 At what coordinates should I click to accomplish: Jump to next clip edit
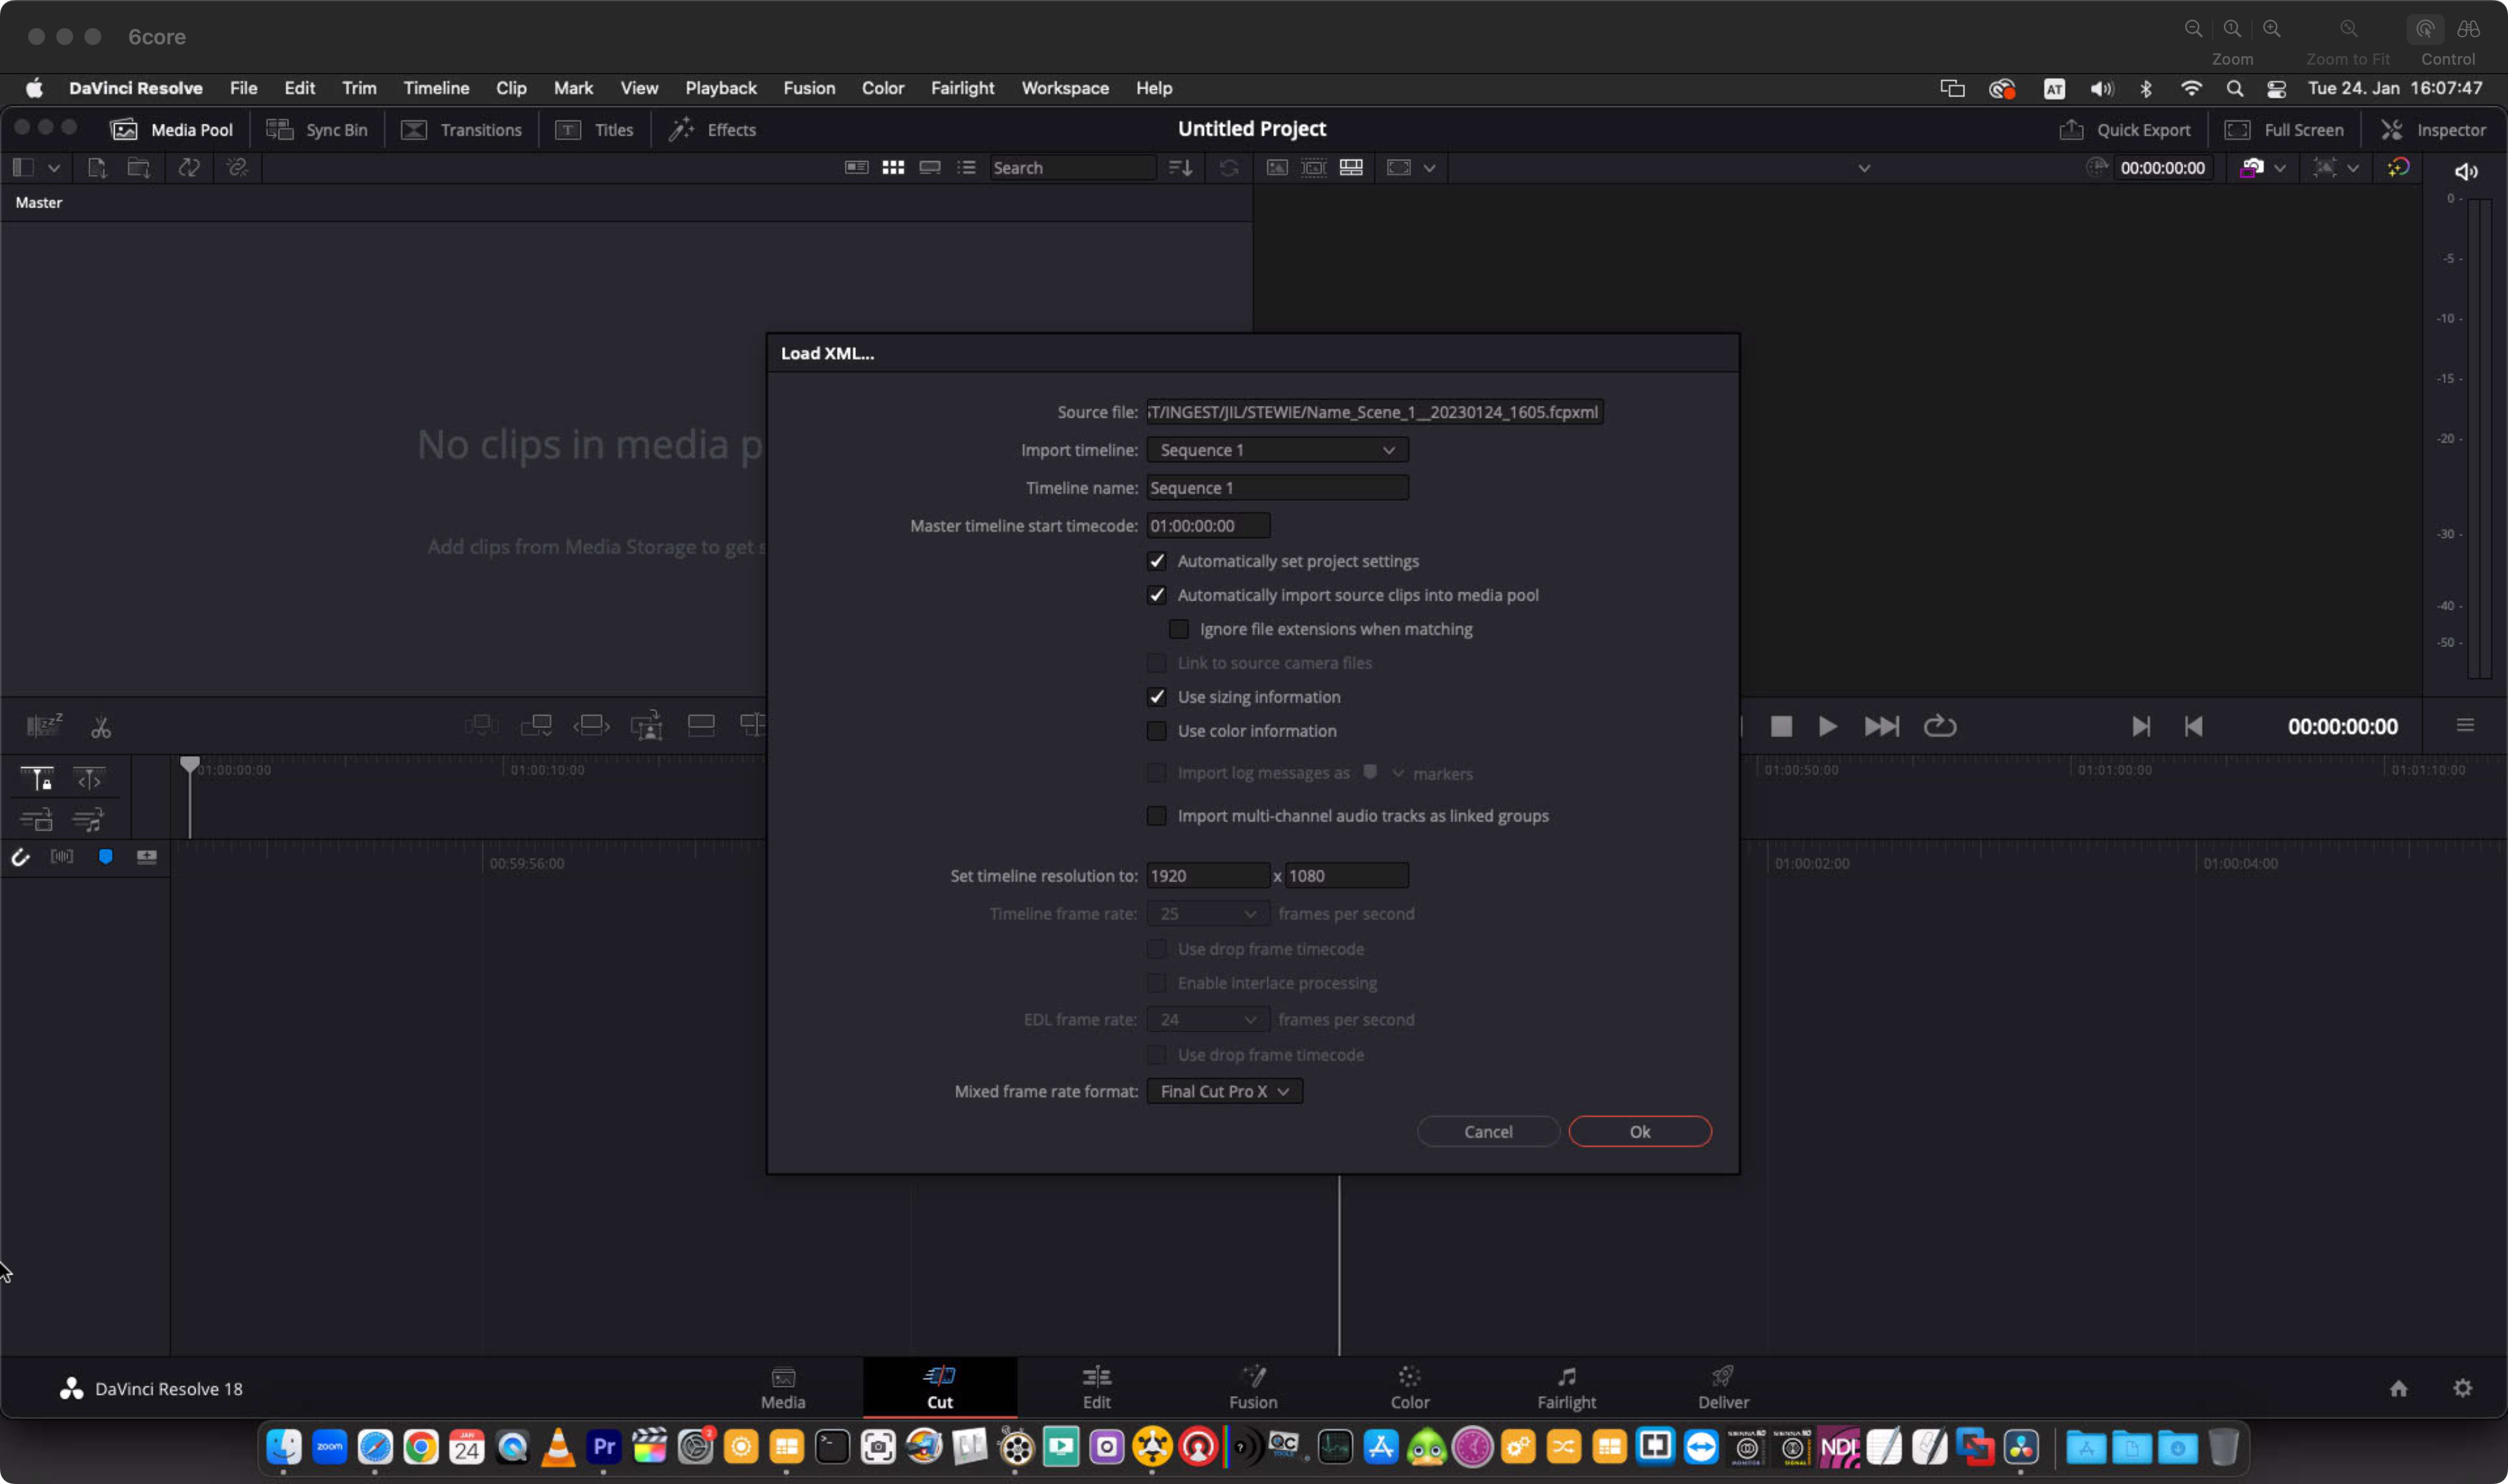click(x=2140, y=726)
